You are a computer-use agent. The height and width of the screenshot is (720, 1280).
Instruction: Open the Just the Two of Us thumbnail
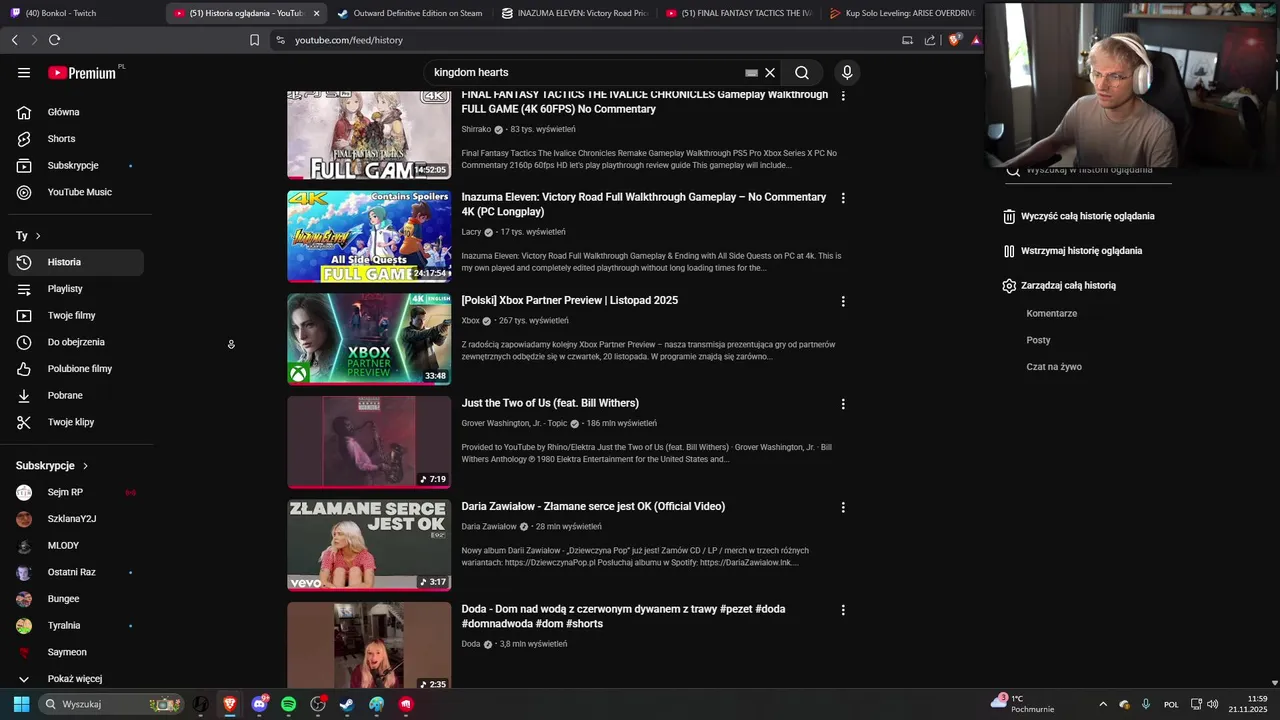(x=369, y=442)
